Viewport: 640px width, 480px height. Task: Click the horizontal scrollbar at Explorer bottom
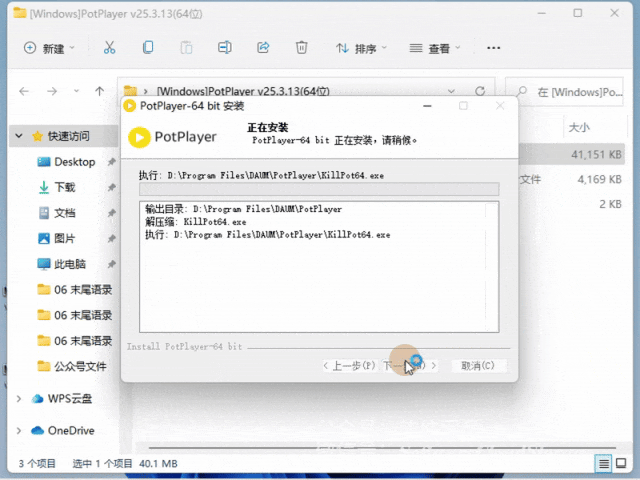[x=382, y=448]
